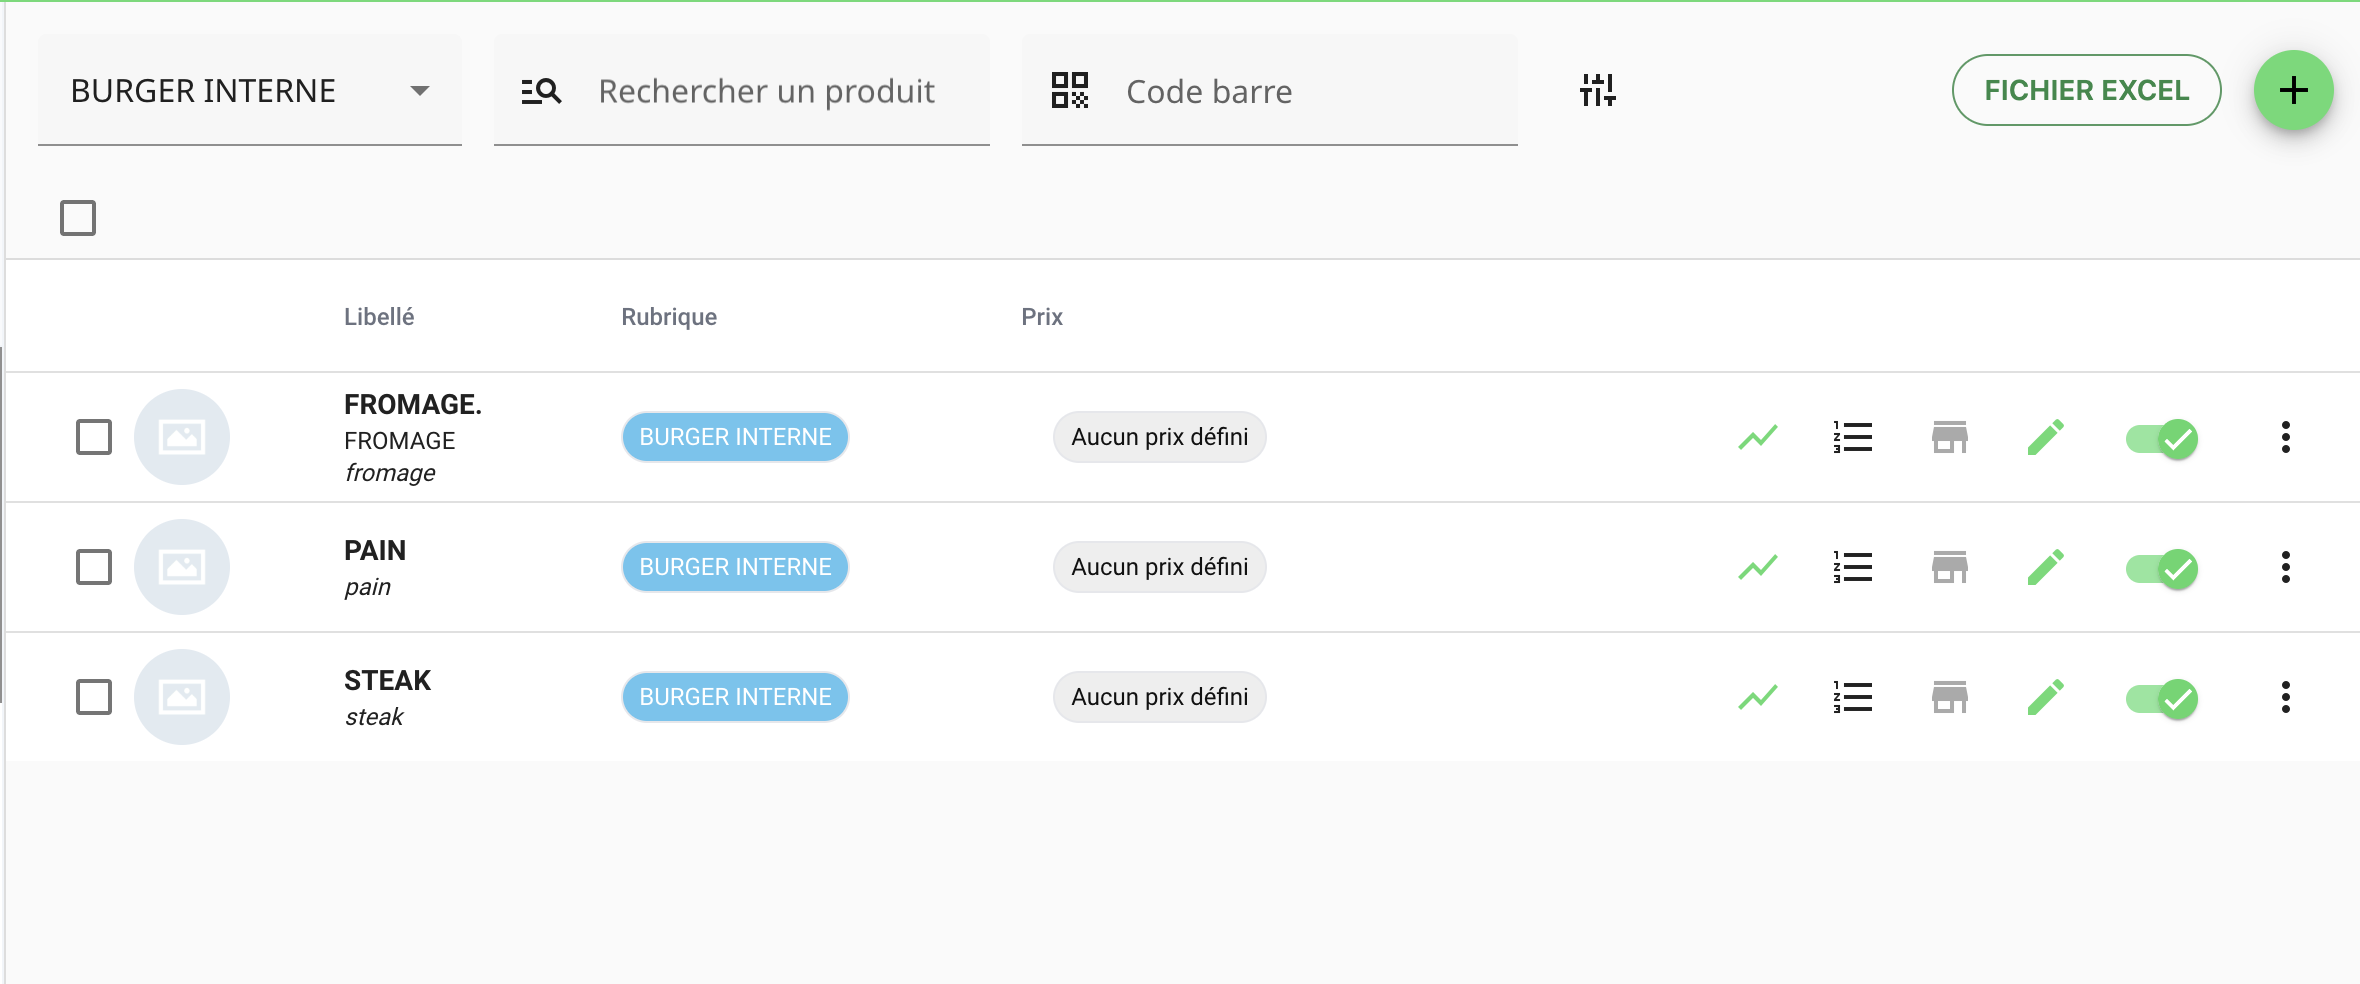
Task: Open more options menu for PAIN row
Action: [2285, 567]
